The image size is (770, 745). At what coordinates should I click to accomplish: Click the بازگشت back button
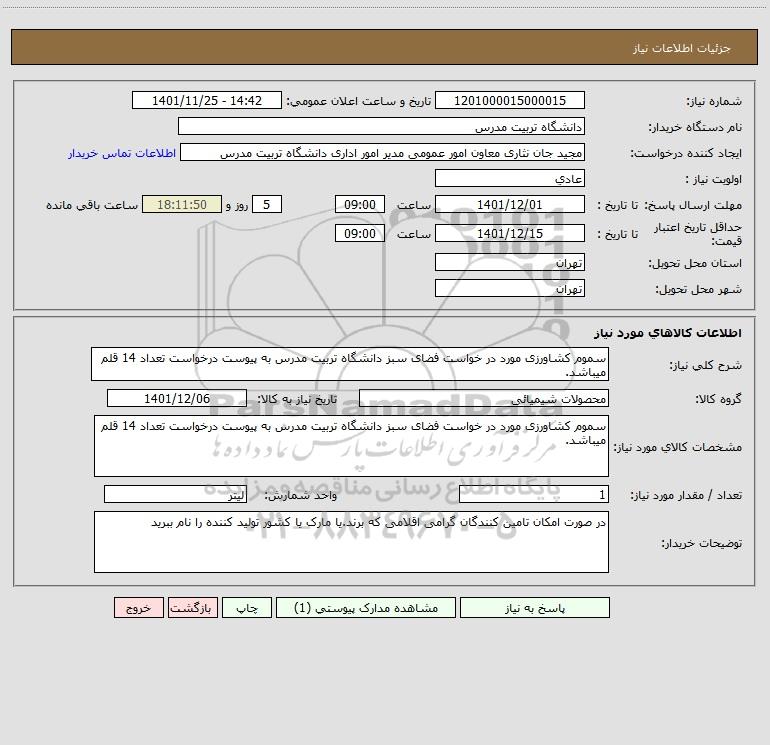tap(192, 607)
